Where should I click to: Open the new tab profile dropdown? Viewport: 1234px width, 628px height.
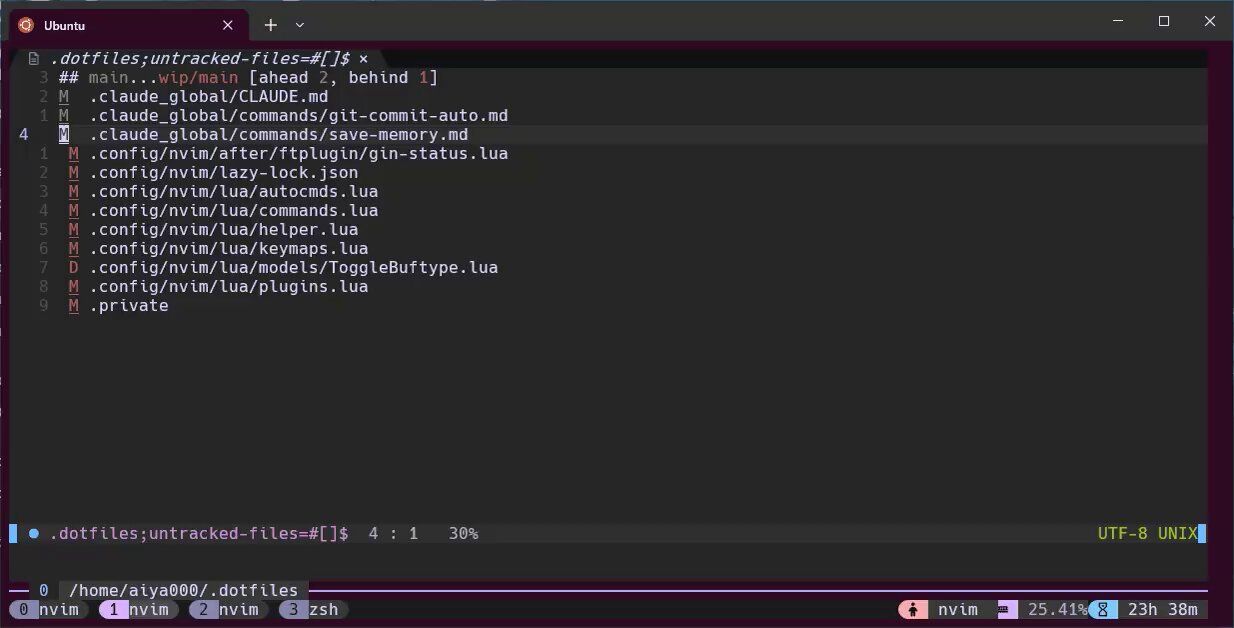pyautogui.click(x=300, y=25)
